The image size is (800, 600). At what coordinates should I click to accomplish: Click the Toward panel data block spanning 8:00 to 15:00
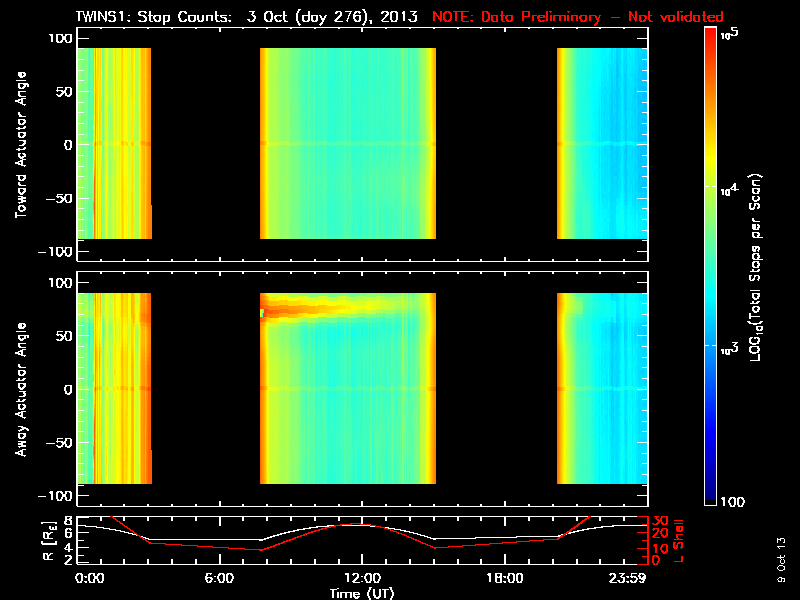[x=348, y=143]
